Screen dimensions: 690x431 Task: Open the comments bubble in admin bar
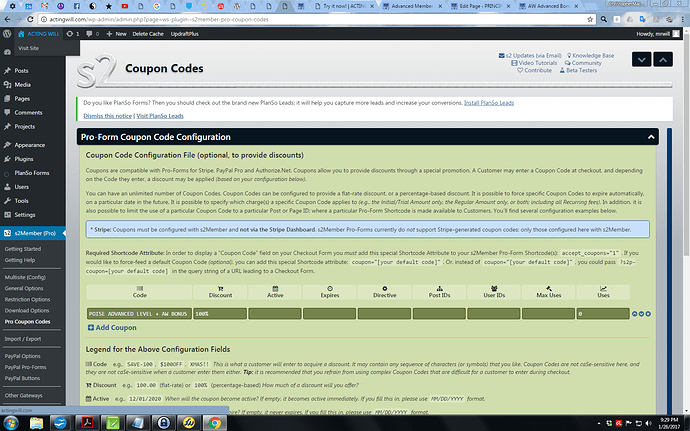(92, 34)
